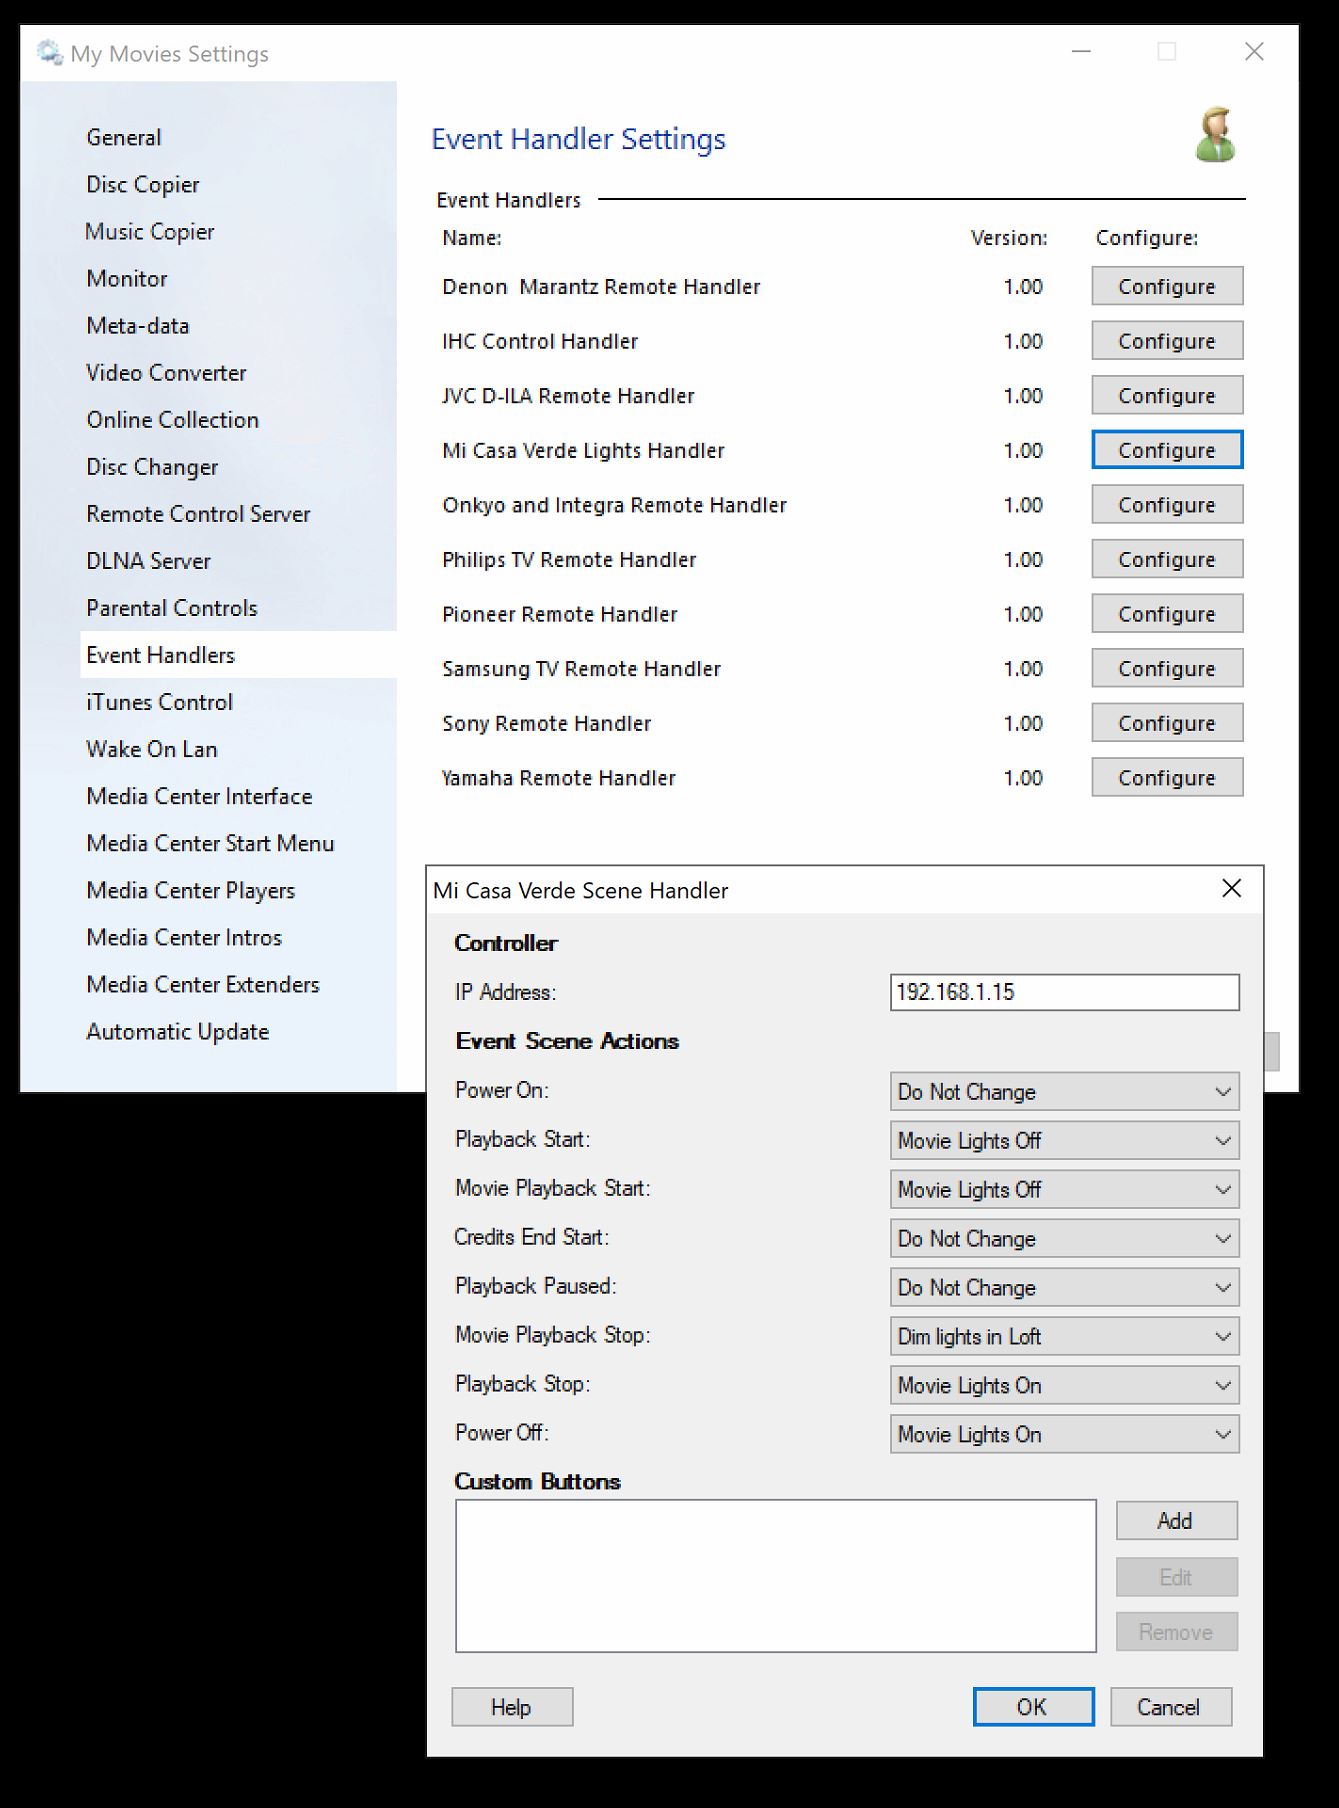Open the Playback Start scene dropdown
The image size is (1339, 1808).
point(1064,1141)
